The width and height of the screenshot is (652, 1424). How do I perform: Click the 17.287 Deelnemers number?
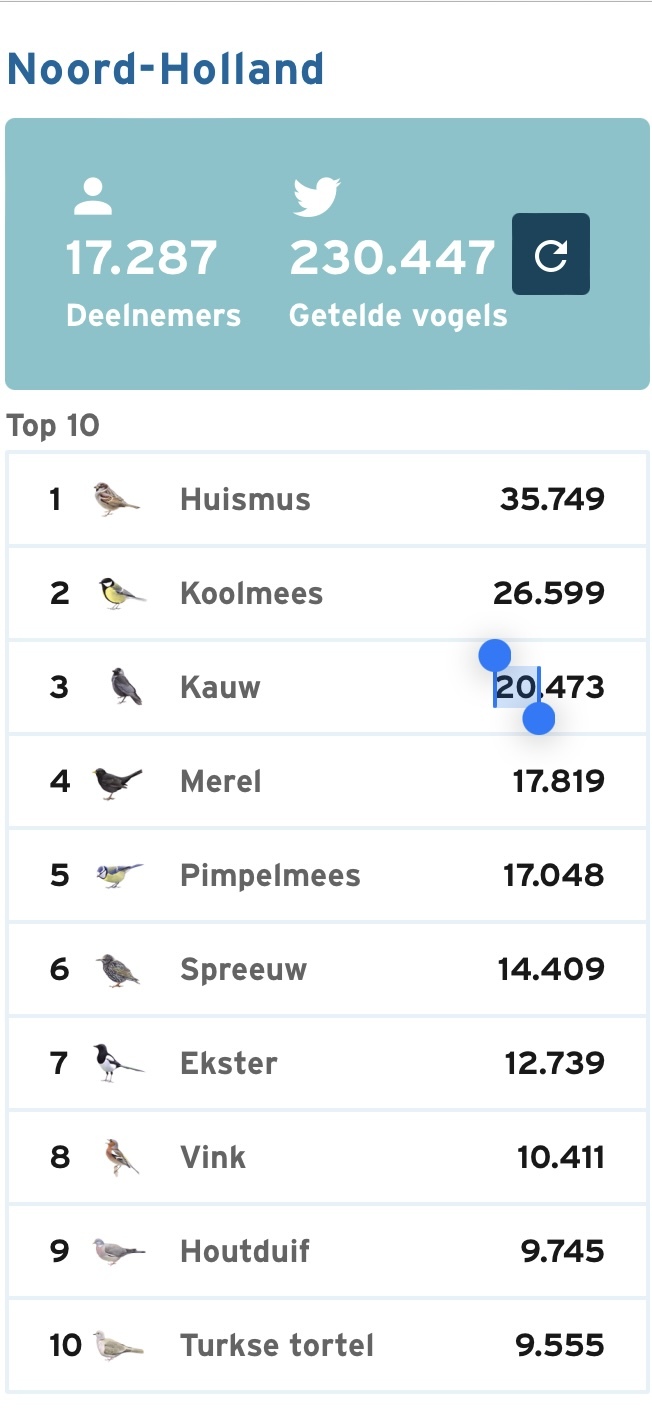[x=142, y=258]
